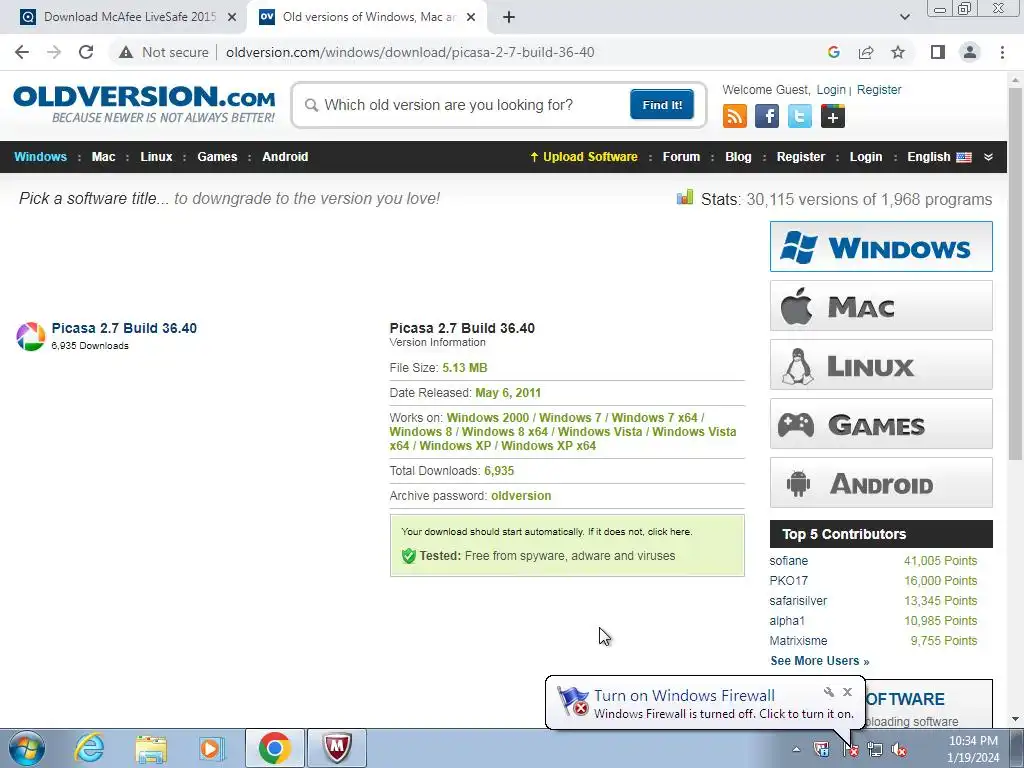Bookmark this page with the star

[x=898, y=52]
